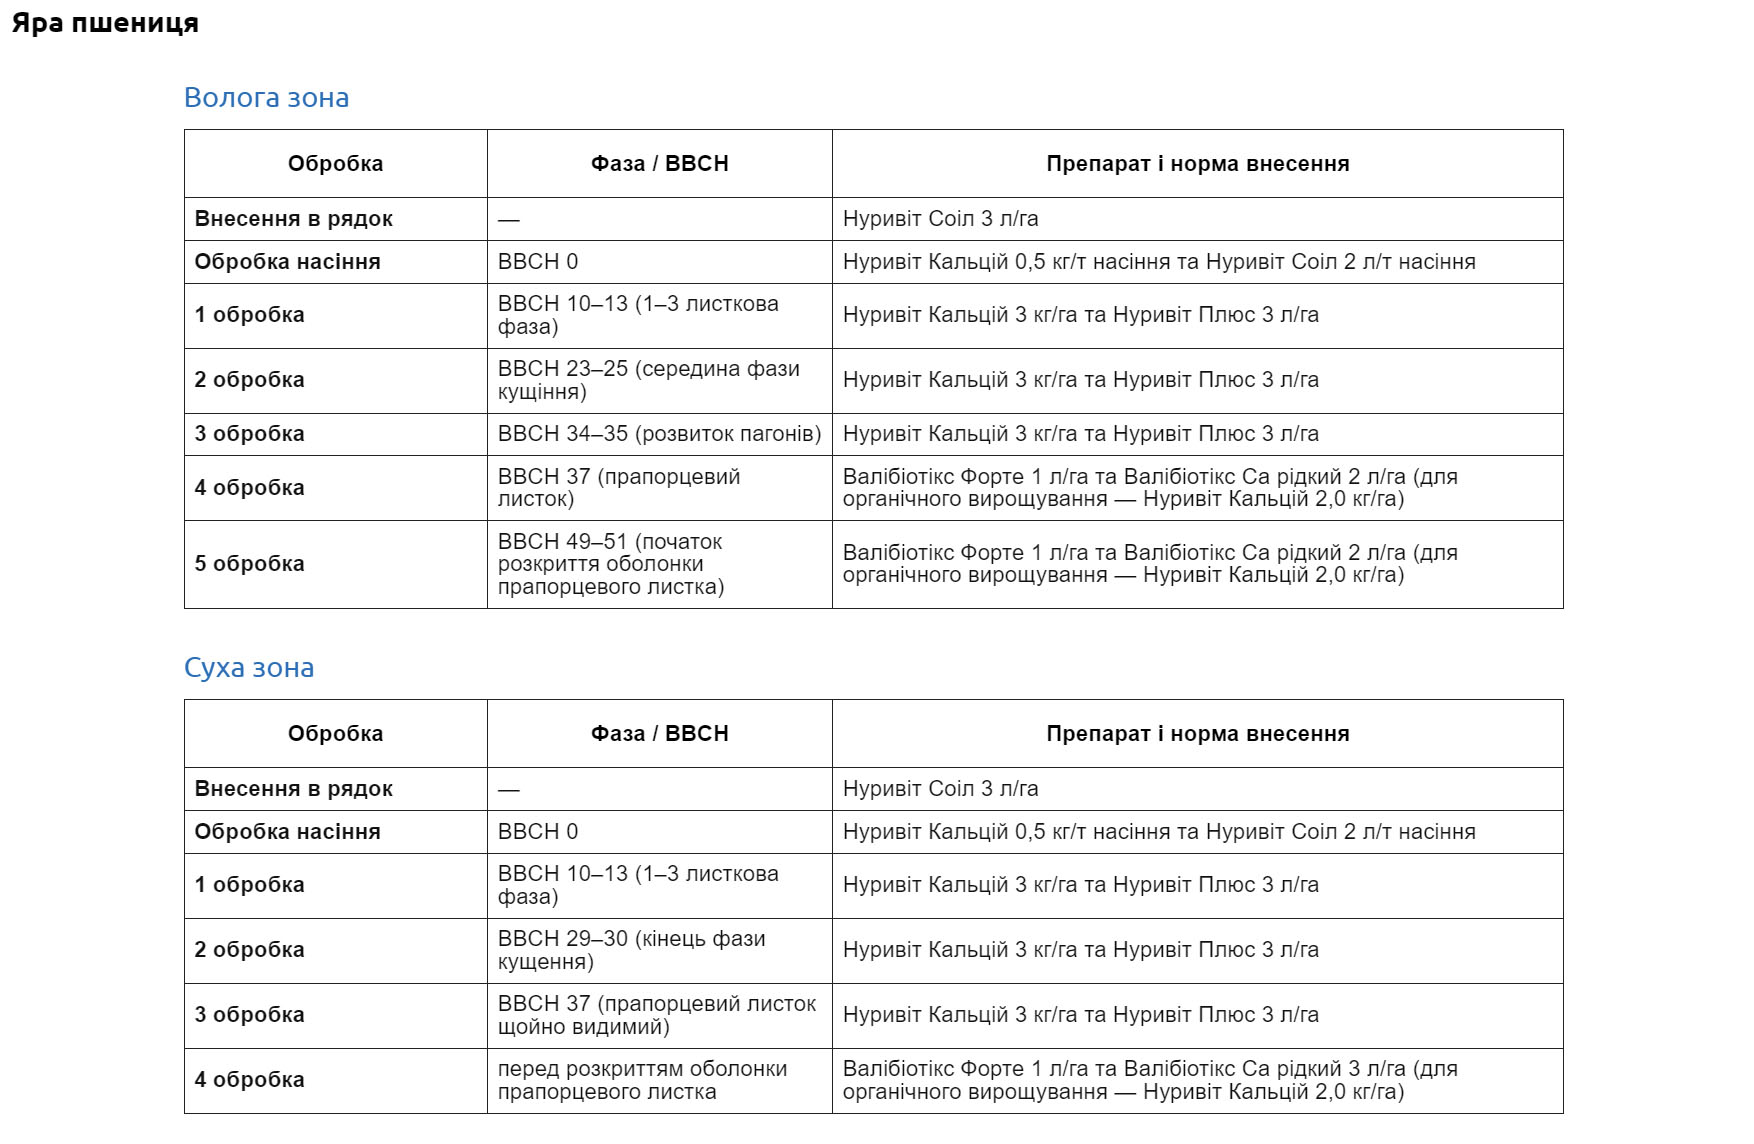The height and width of the screenshot is (1144, 1754).
Task: Click the 3 обробка preparation cell in Суха зона
Action: tap(1198, 1016)
